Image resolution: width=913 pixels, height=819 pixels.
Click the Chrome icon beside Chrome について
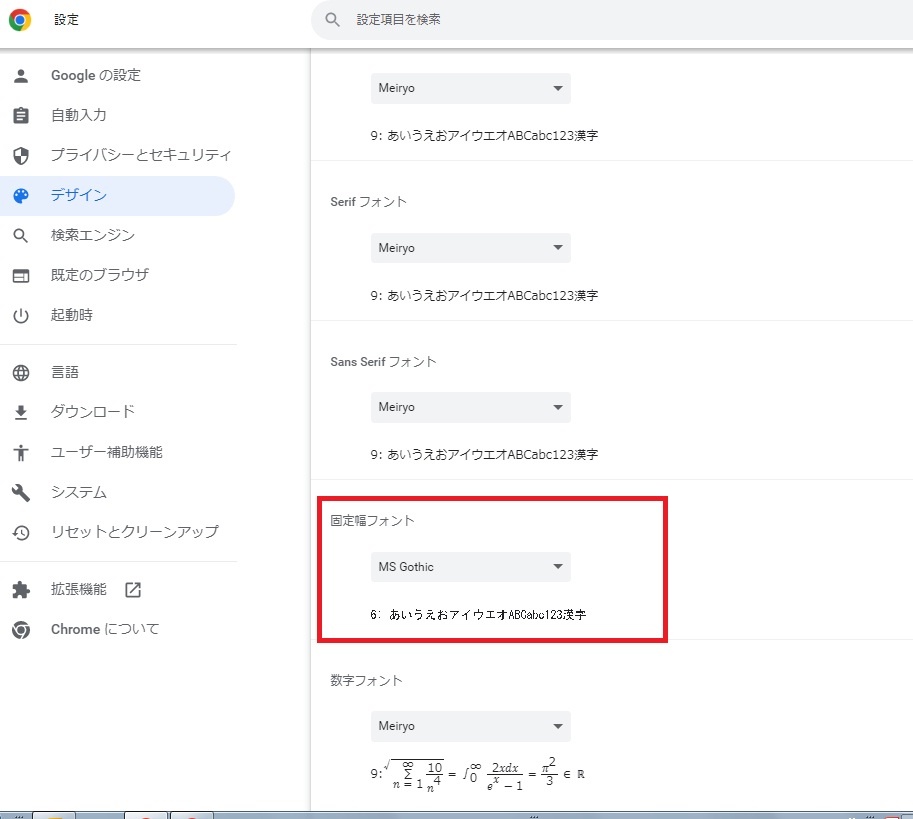coord(21,630)
